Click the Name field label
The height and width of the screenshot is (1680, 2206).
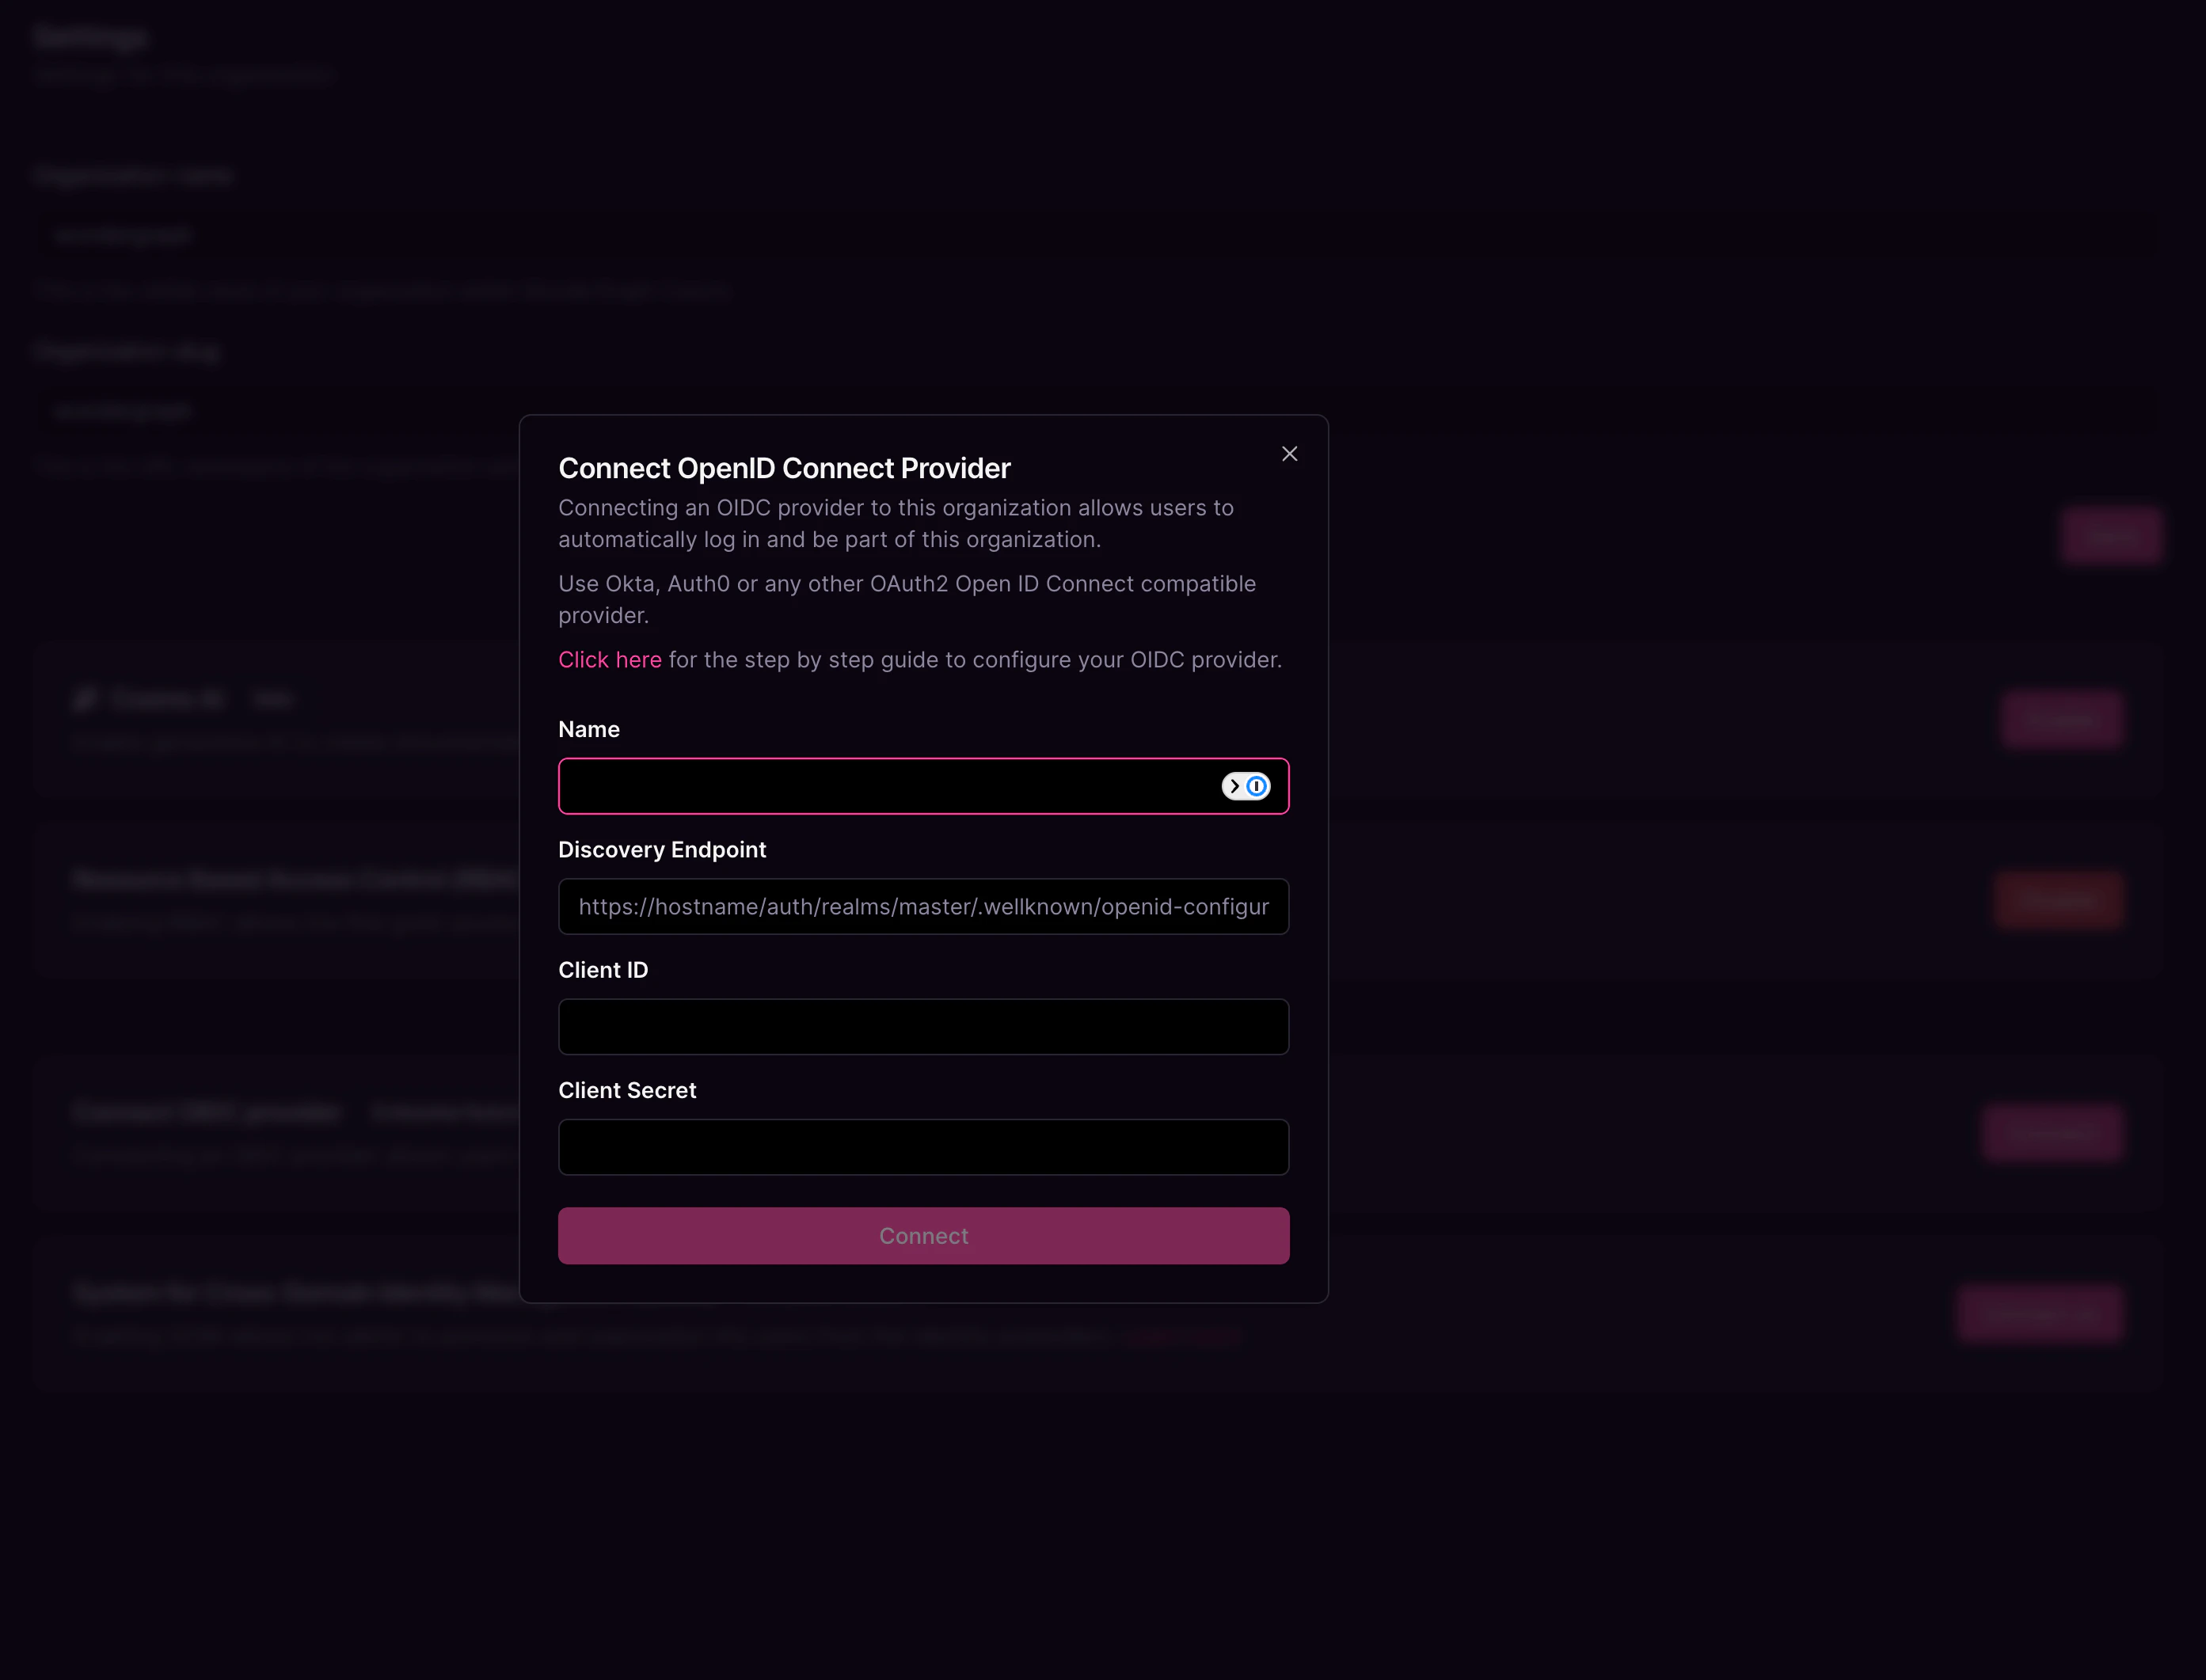(x=589, y=729)
